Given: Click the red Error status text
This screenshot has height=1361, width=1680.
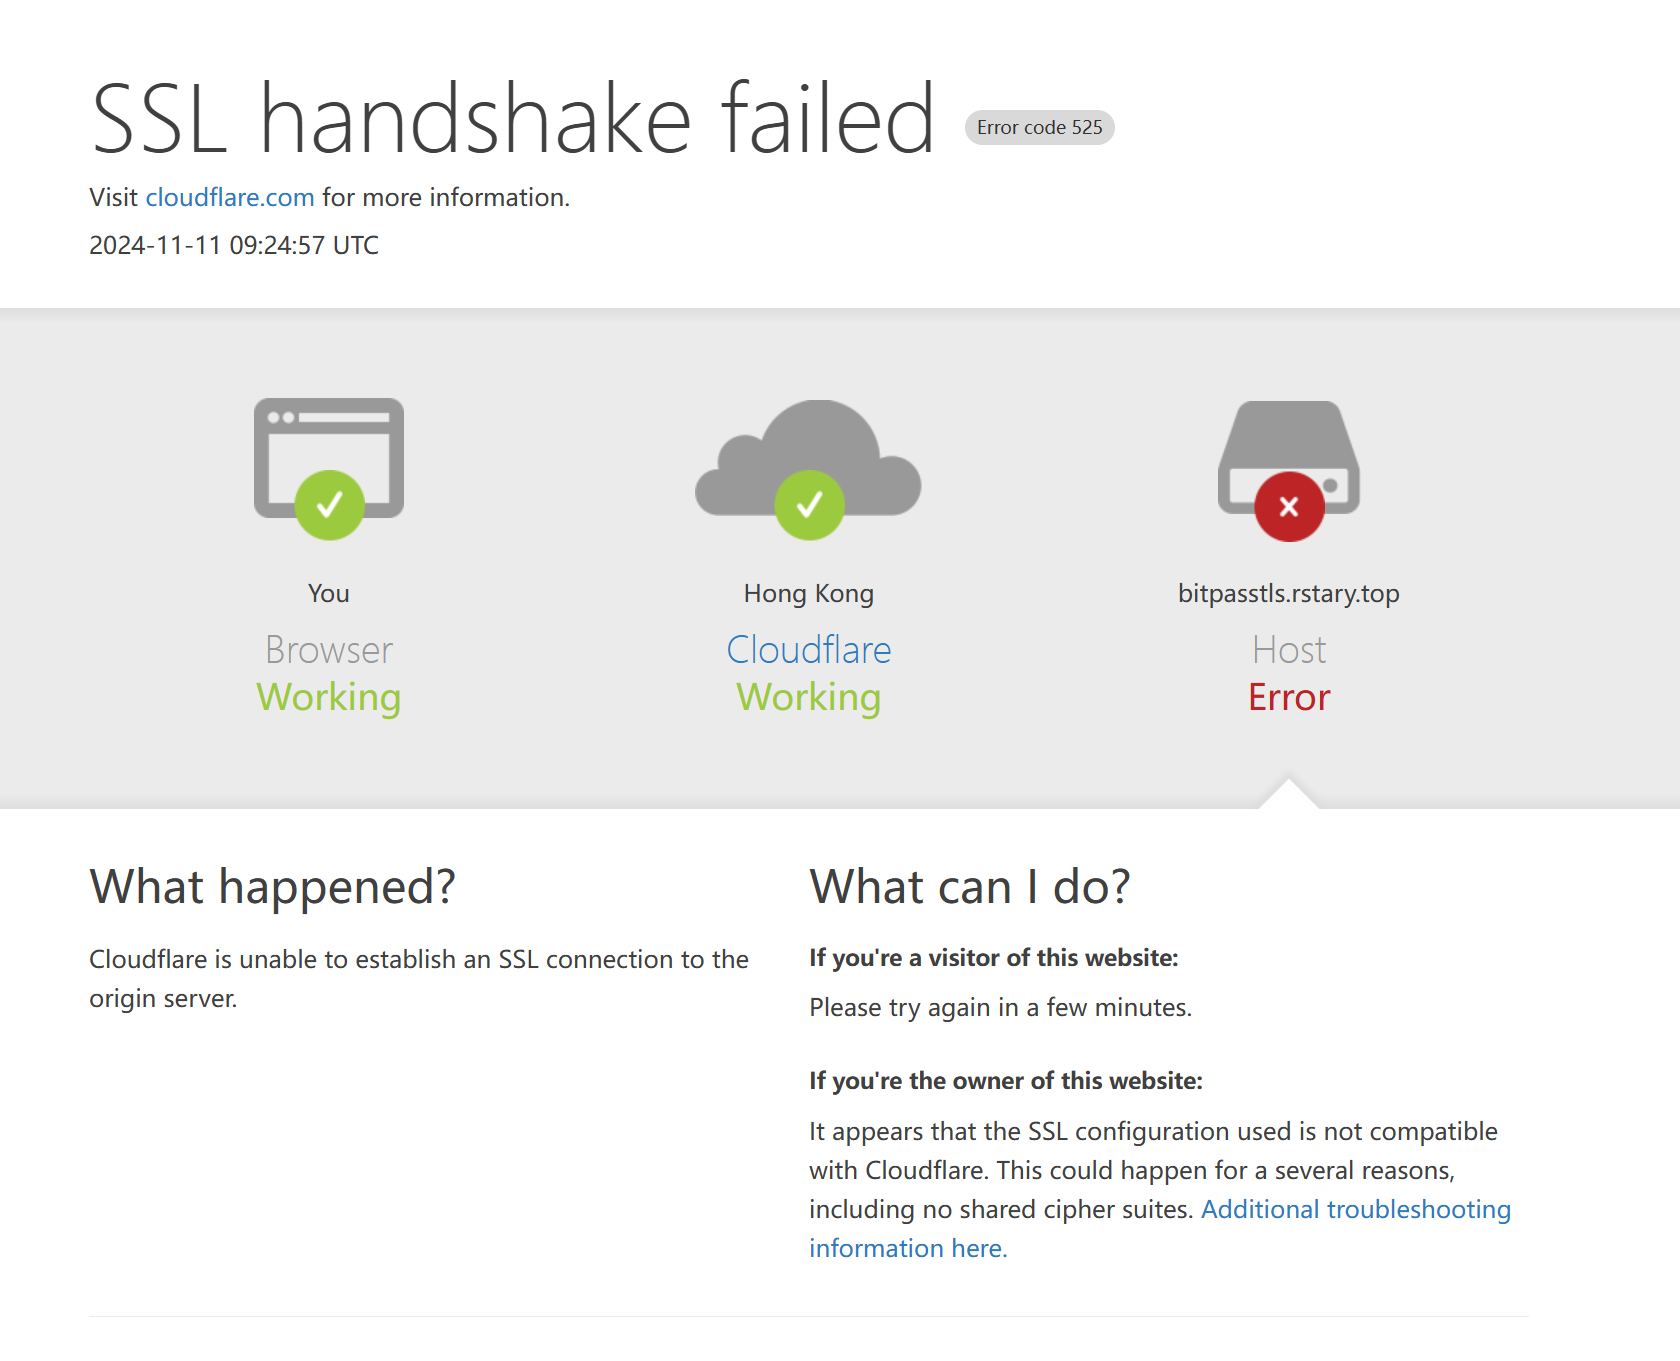Looking at the screenshot, I should pyautogui.click(x=1289, y=697).
